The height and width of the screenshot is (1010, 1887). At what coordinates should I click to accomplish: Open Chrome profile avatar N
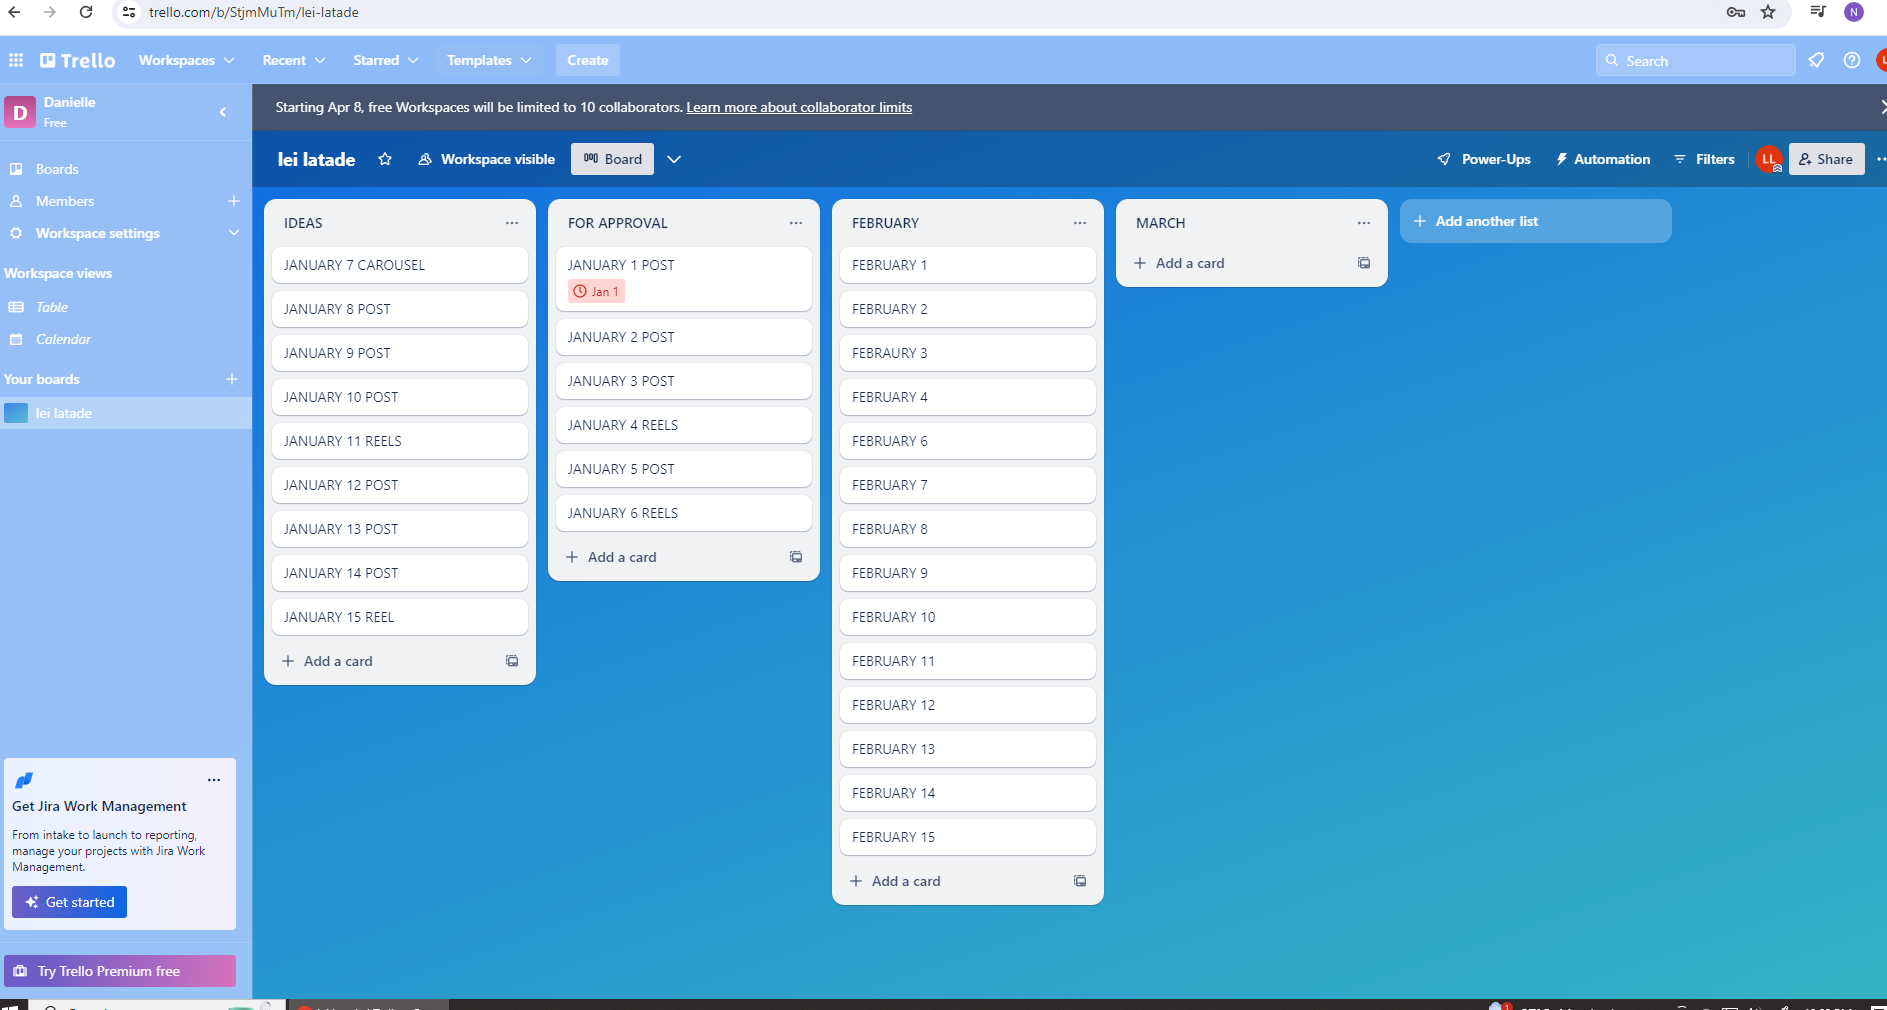(x=1854, y=12)
